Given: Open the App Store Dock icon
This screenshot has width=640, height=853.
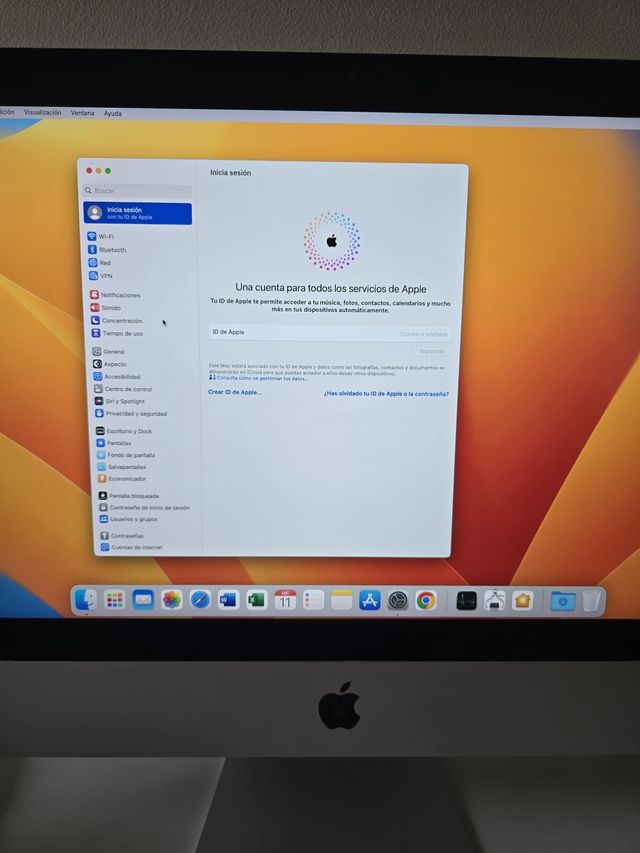Looking at the screenshot, I should pos(370,600).
